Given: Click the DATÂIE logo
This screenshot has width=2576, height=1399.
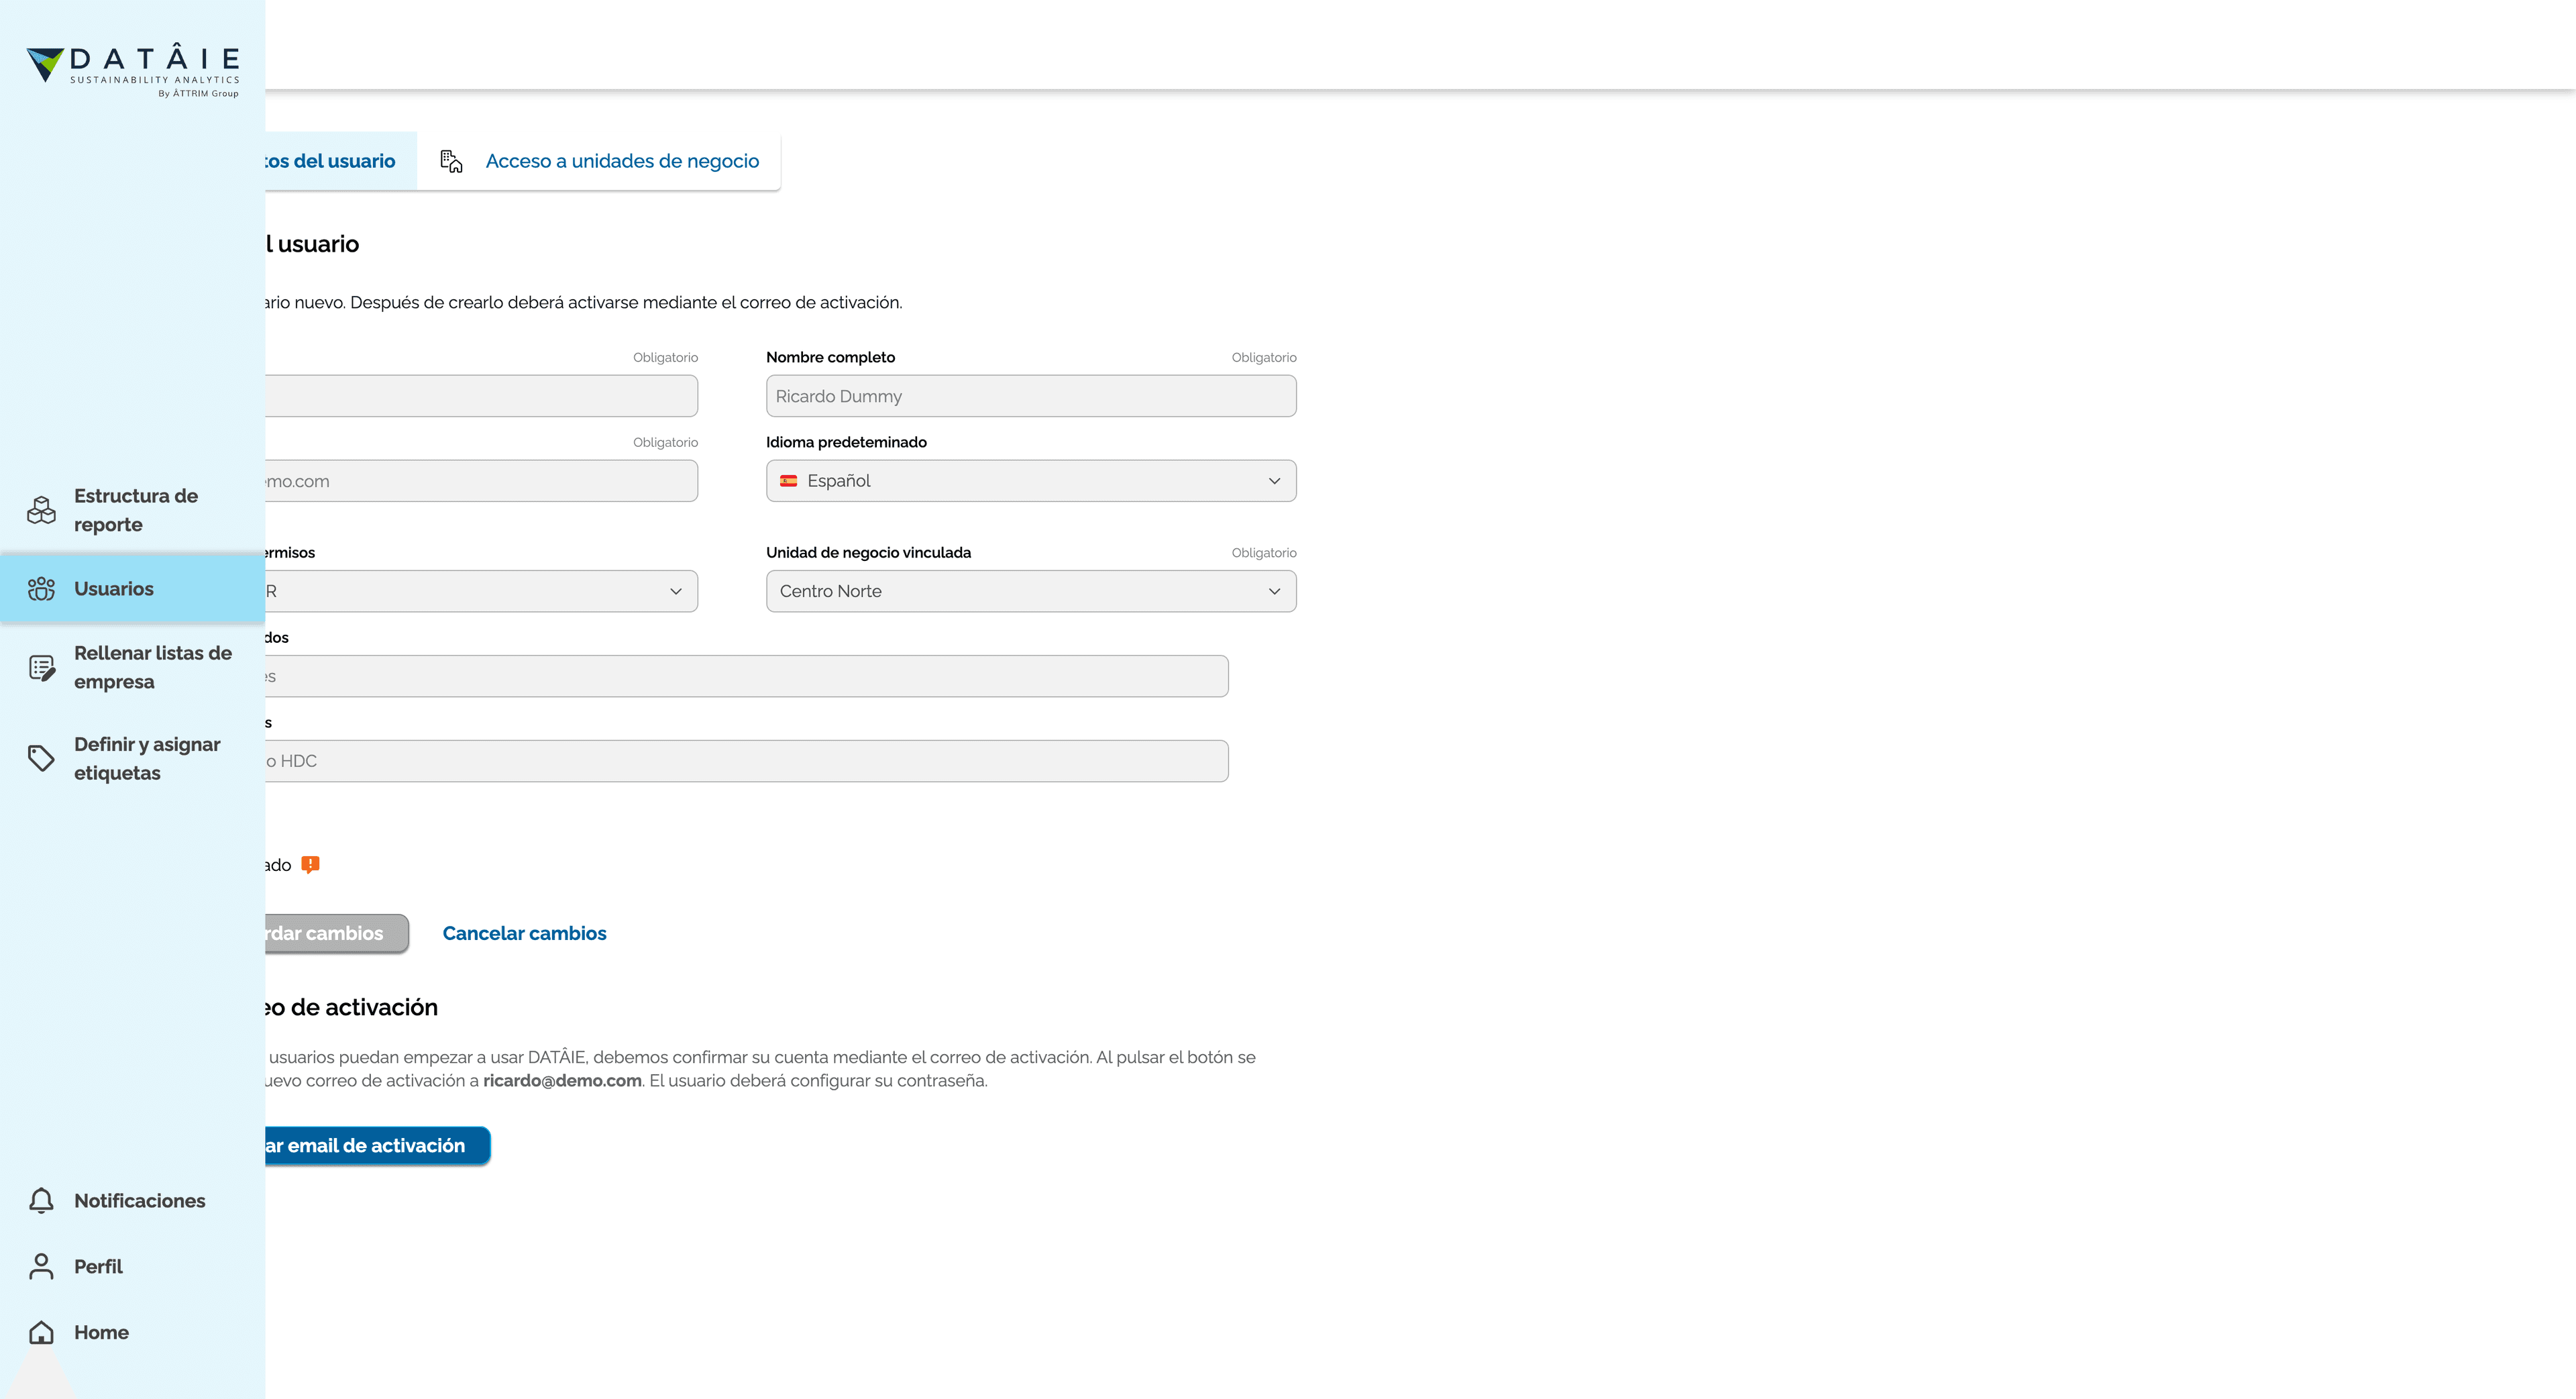Looking at the screenshot, I should [x=133, y=69].
